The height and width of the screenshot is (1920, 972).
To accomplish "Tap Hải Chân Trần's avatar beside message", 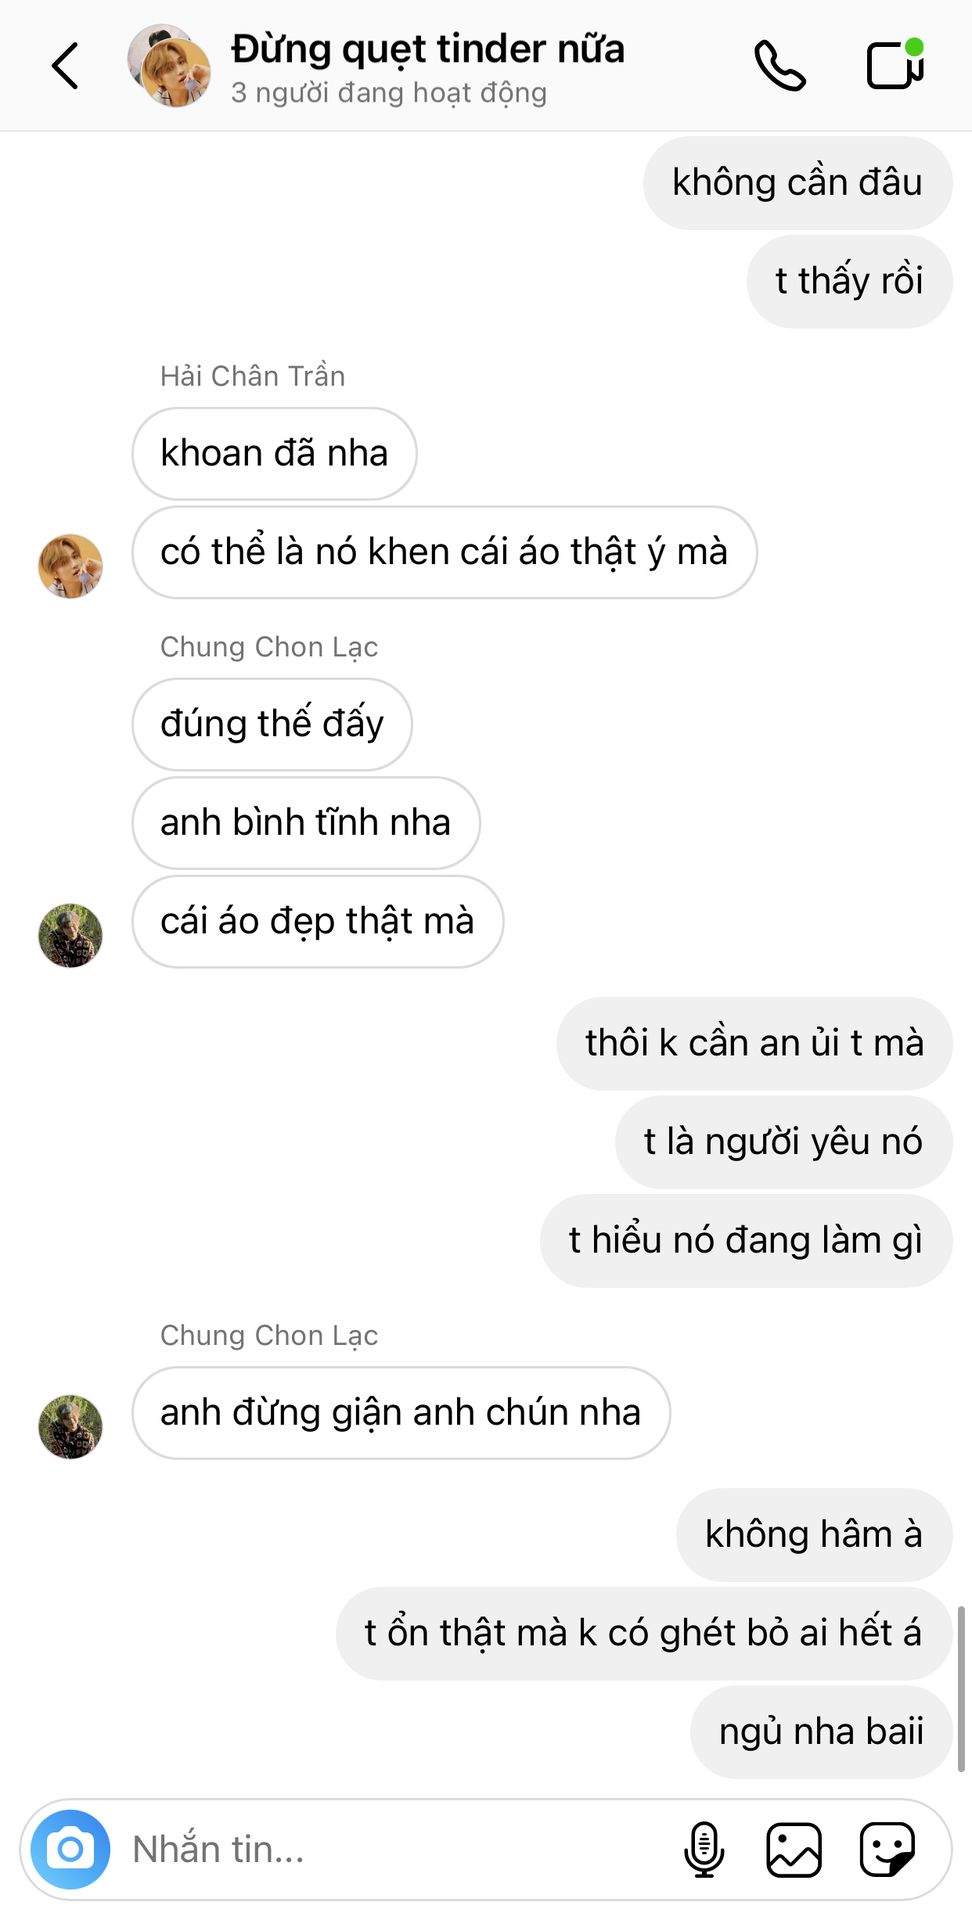I will [x=70, y=566].
